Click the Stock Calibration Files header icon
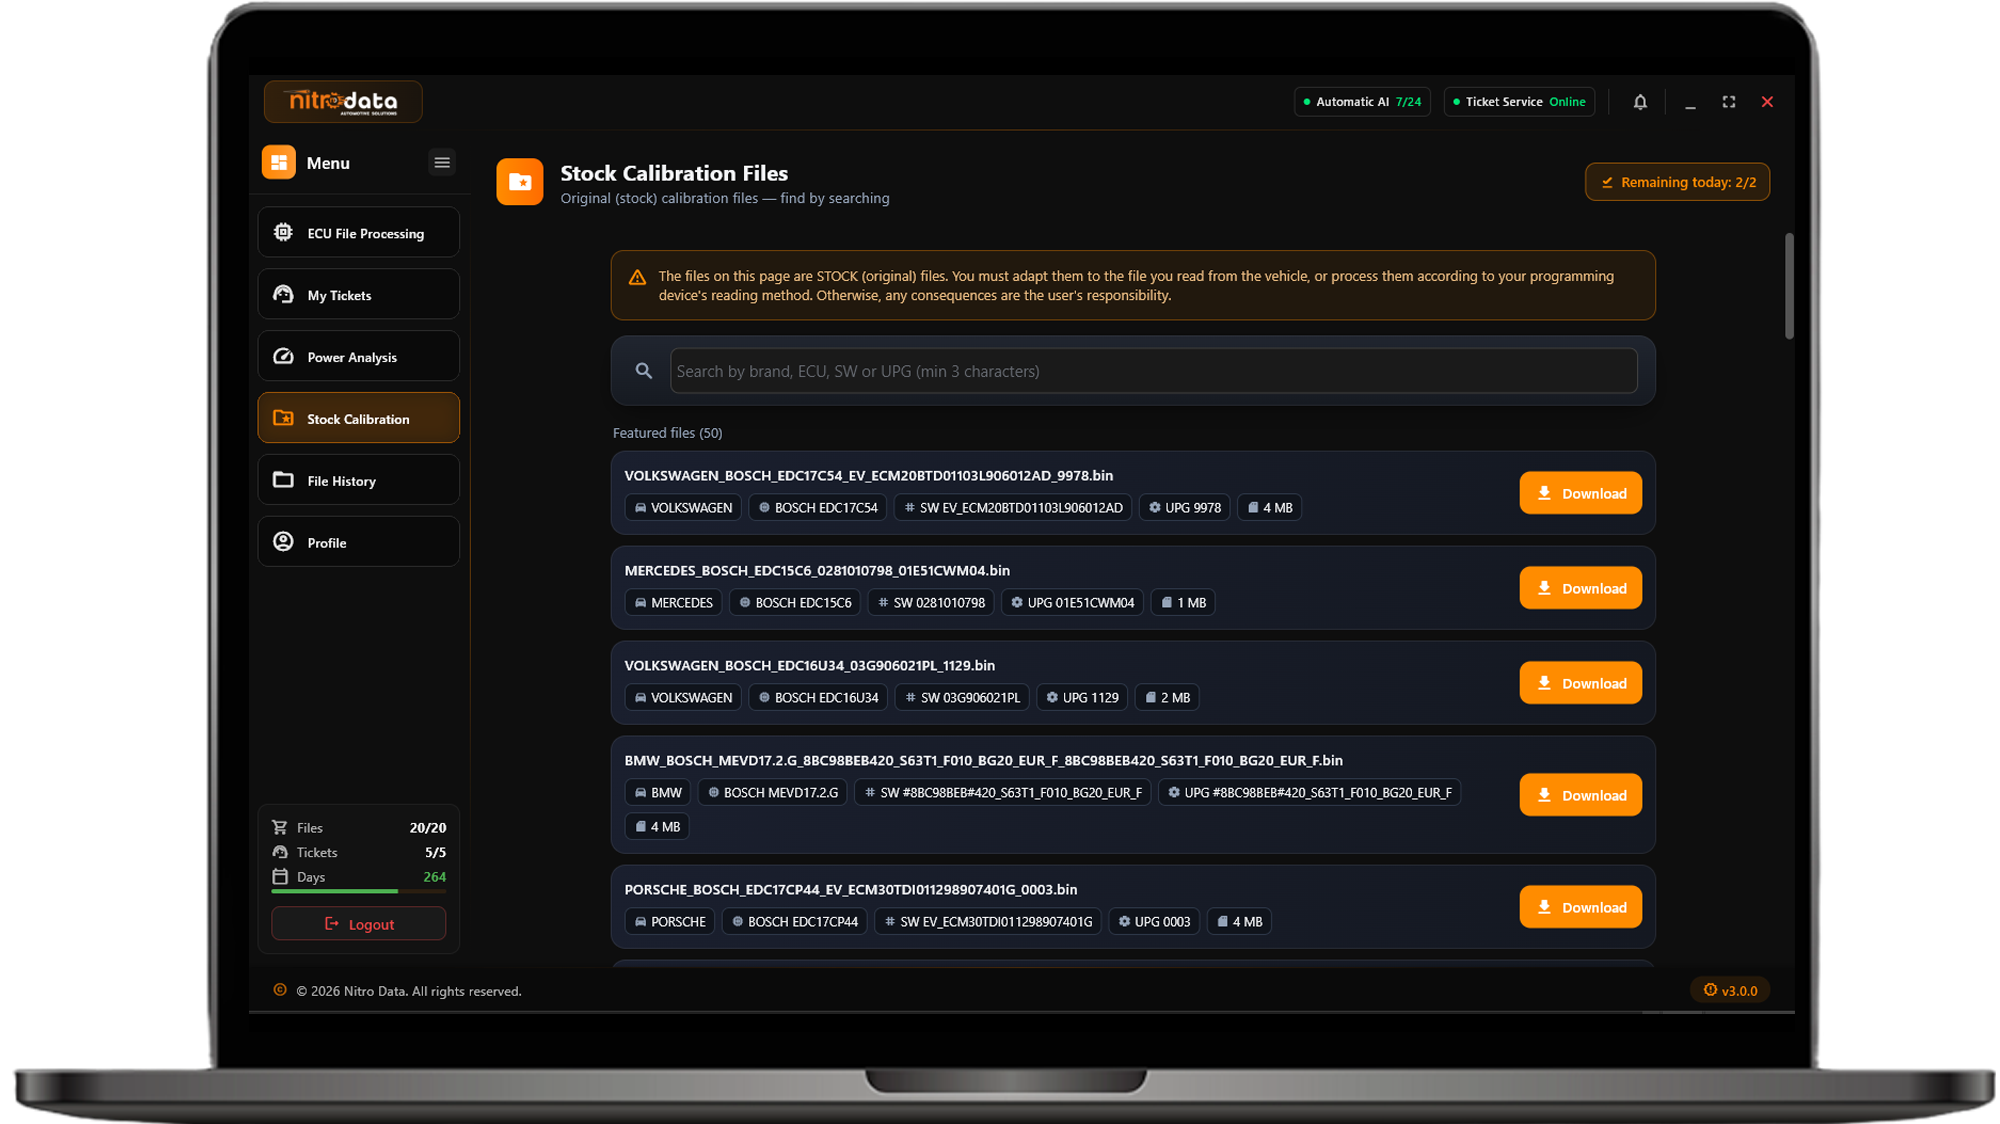The height and width of the screenshot is (1124, 2000). (520, 182)
